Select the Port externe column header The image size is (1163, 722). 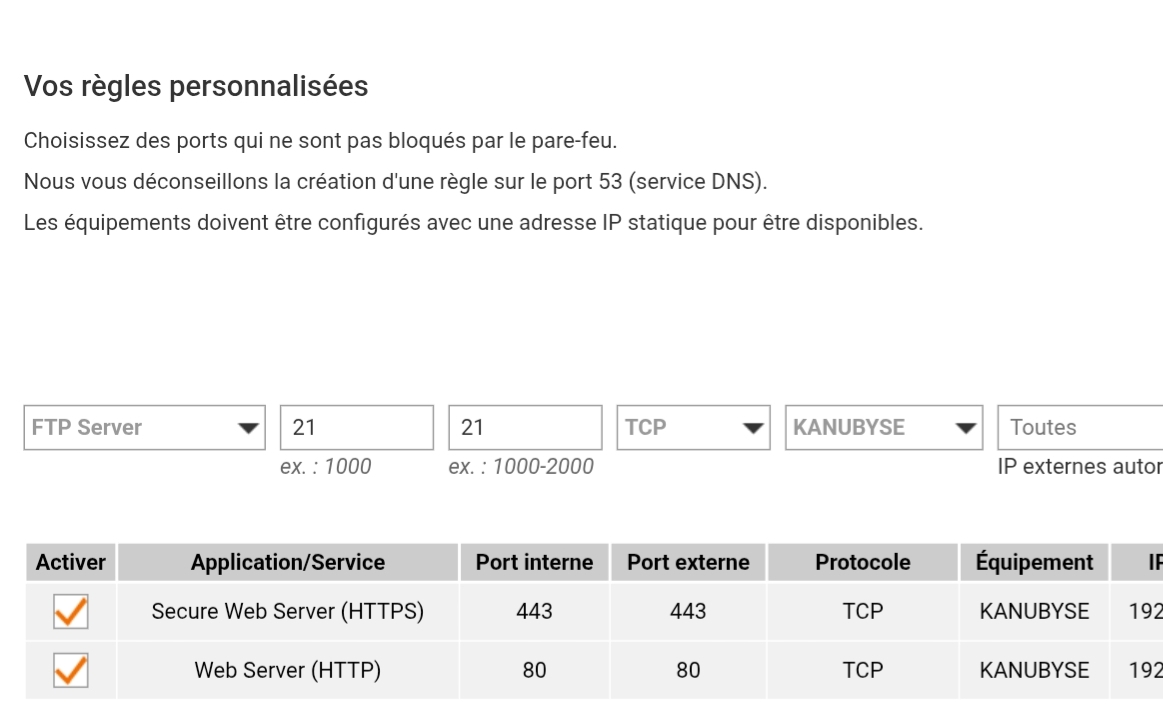point(688,563)
